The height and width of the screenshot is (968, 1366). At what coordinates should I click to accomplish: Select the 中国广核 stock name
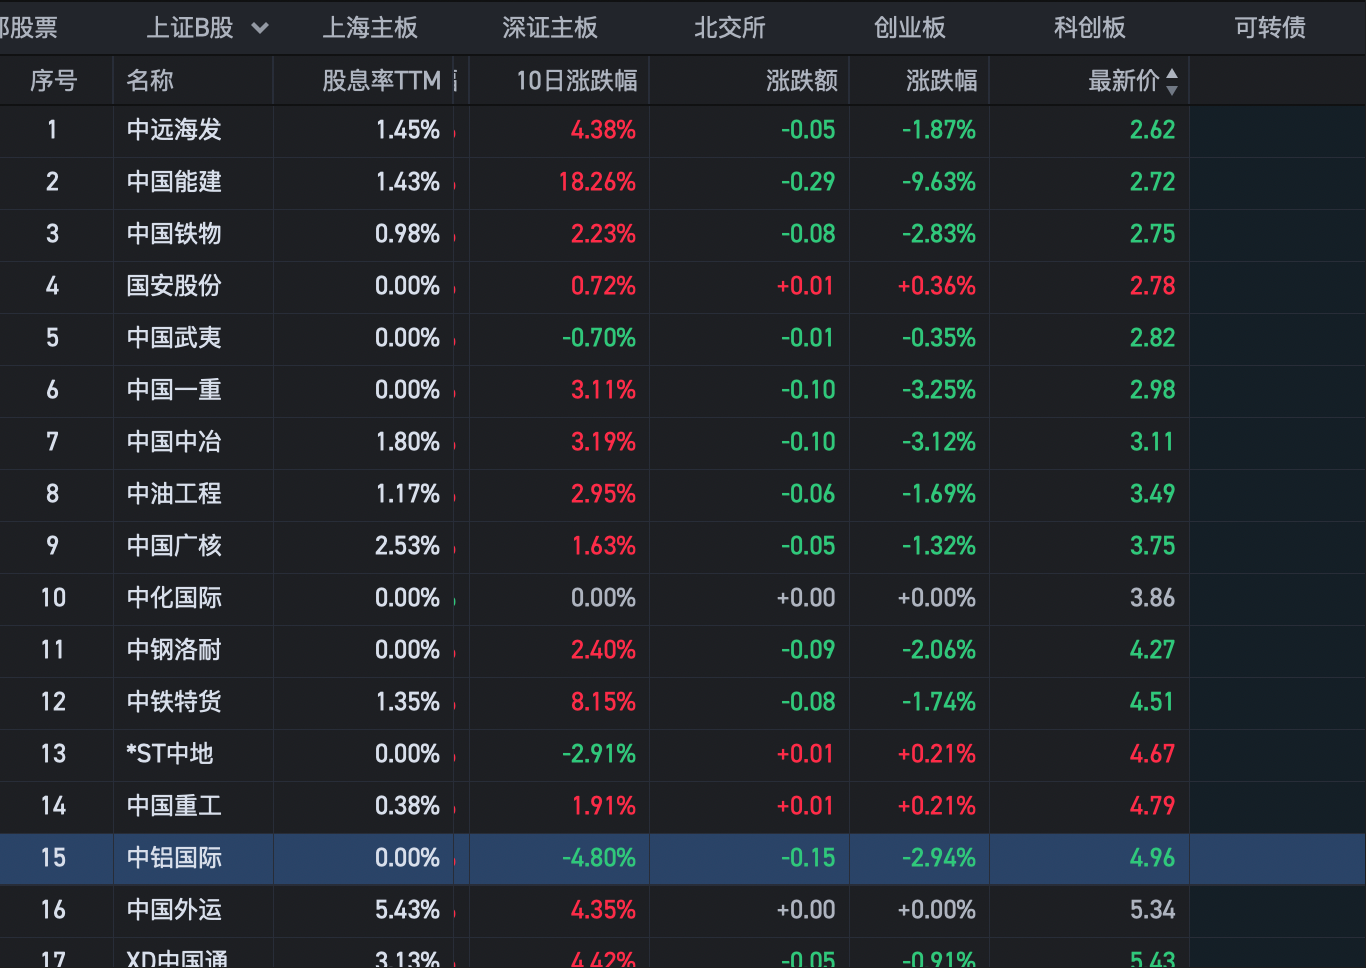(174, 546)
